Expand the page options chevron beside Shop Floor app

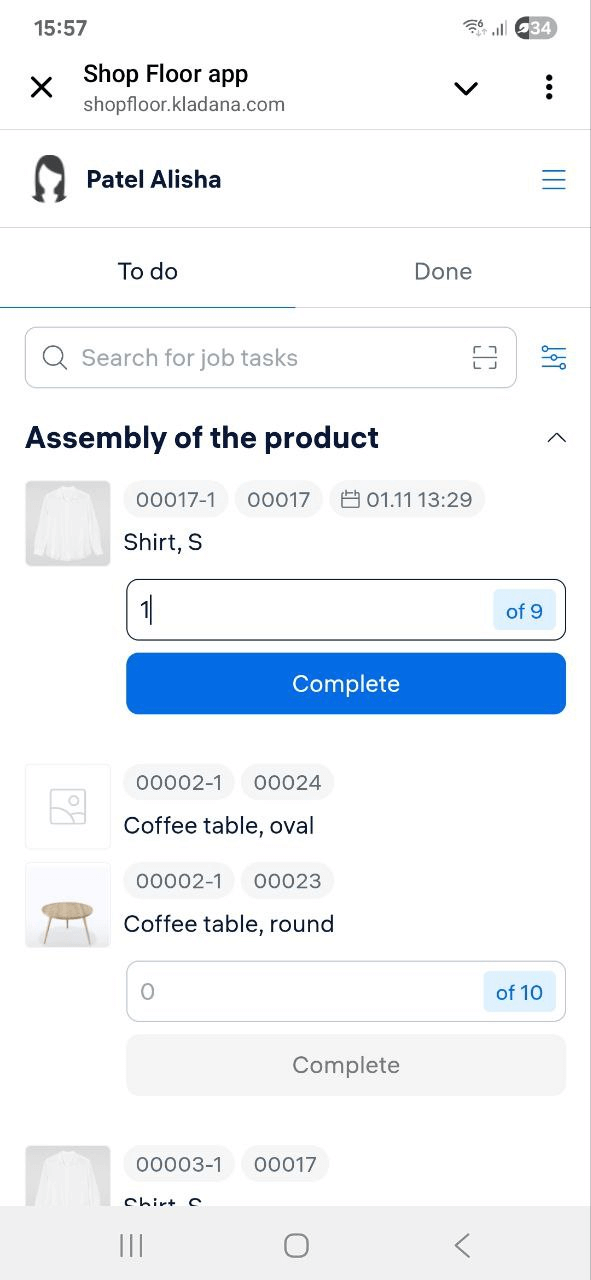[x=465, y=87]
